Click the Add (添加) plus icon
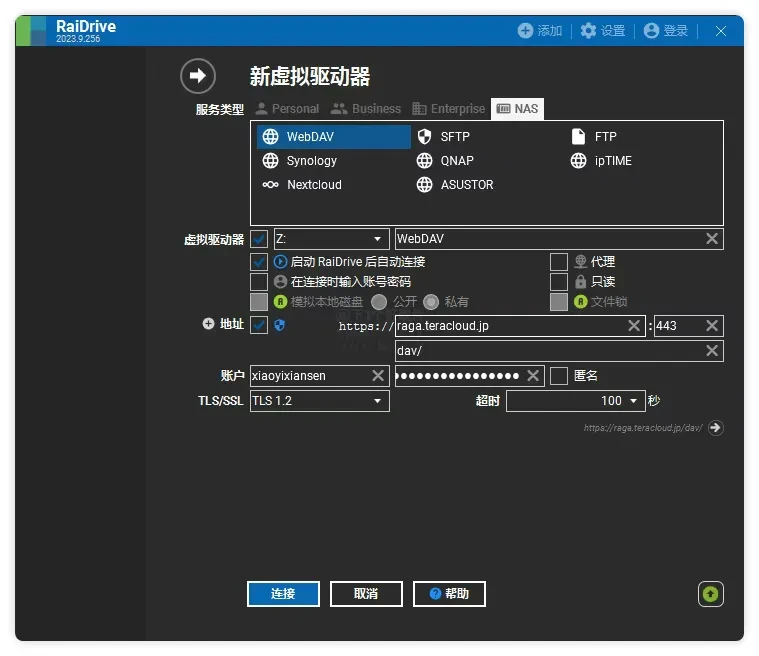This screenshot has width=759, height=656. click(x=525, y=31)
